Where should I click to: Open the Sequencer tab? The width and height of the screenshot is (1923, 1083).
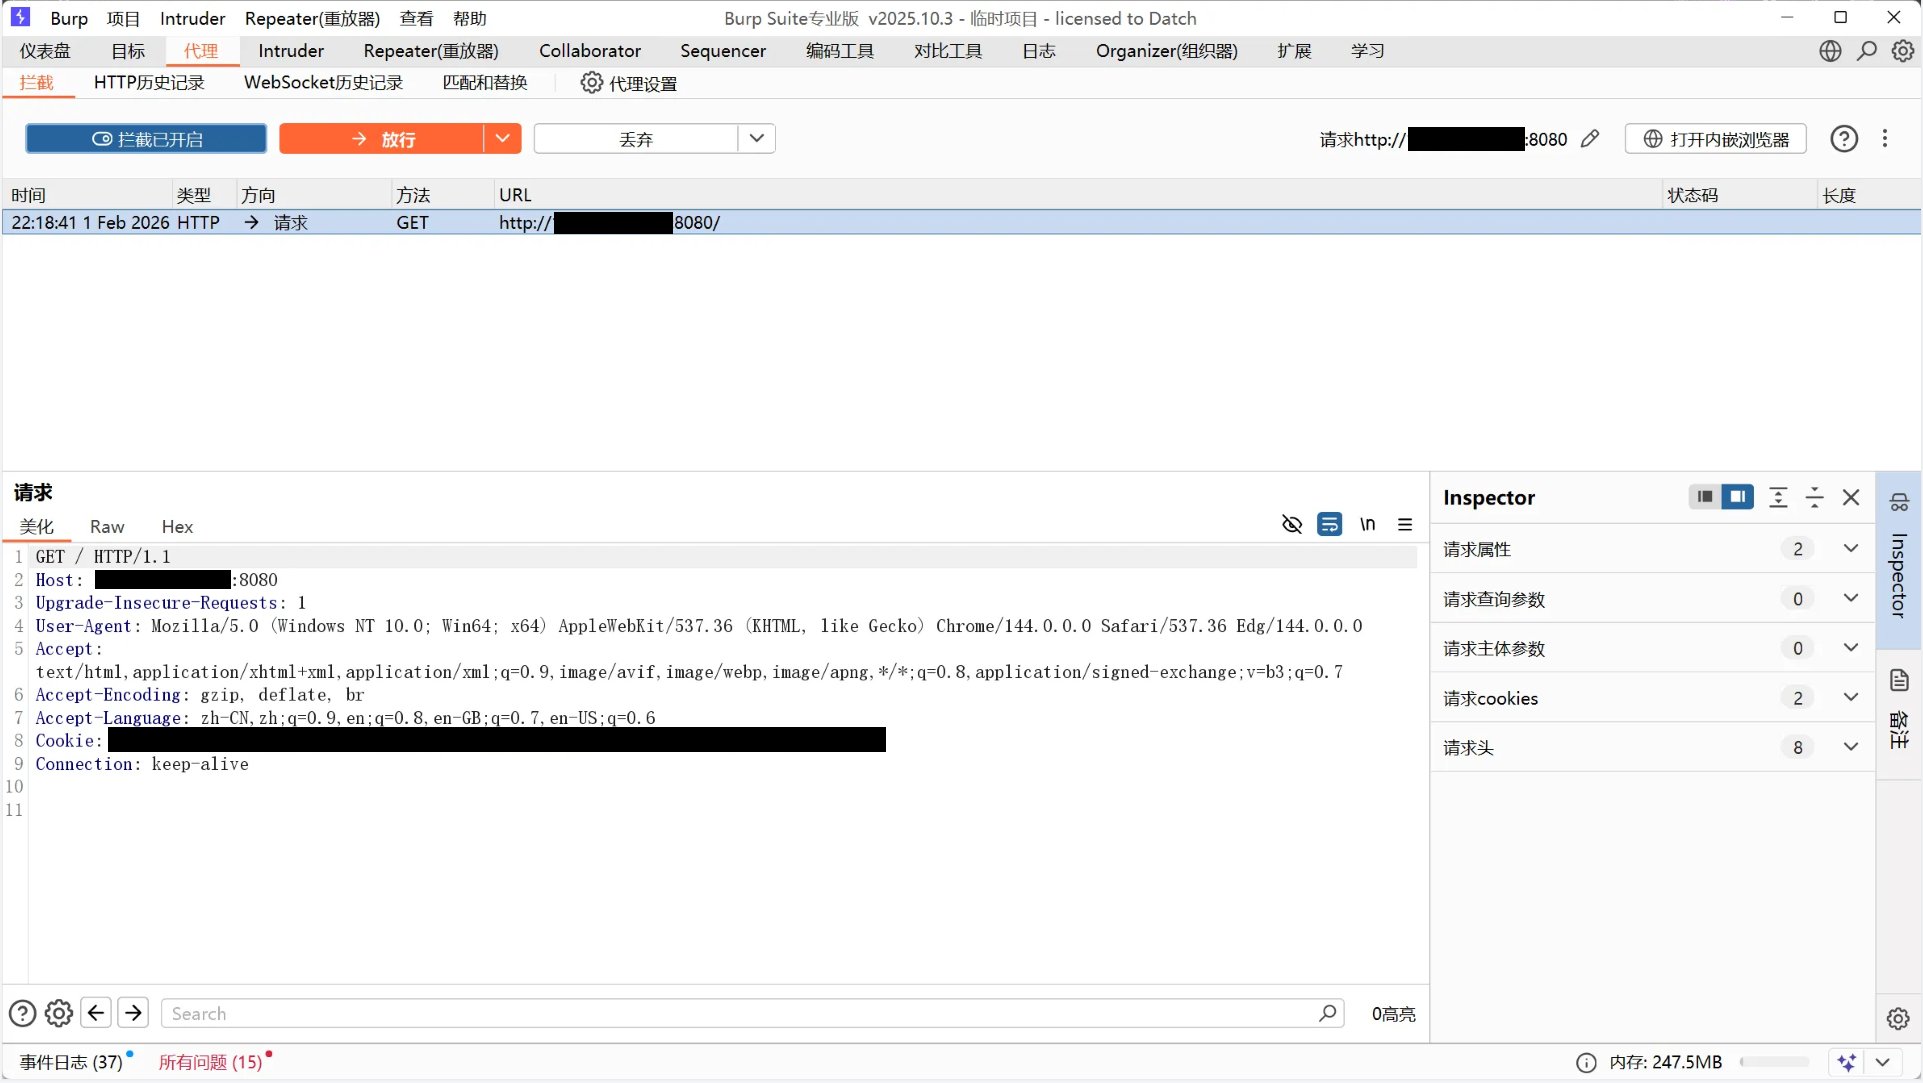[723, 51]
